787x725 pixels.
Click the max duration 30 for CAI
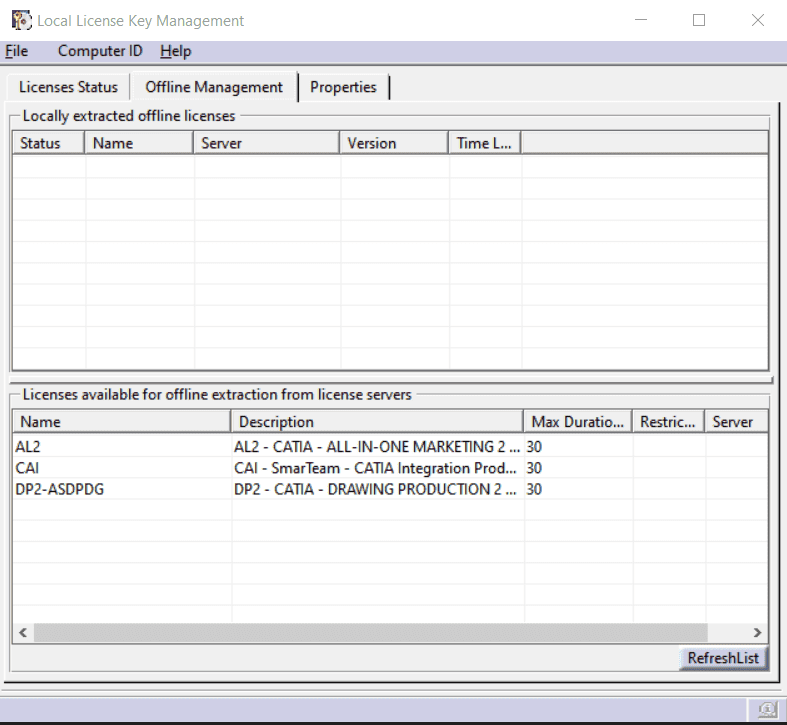pyautogui.click(x=534, y=468)
